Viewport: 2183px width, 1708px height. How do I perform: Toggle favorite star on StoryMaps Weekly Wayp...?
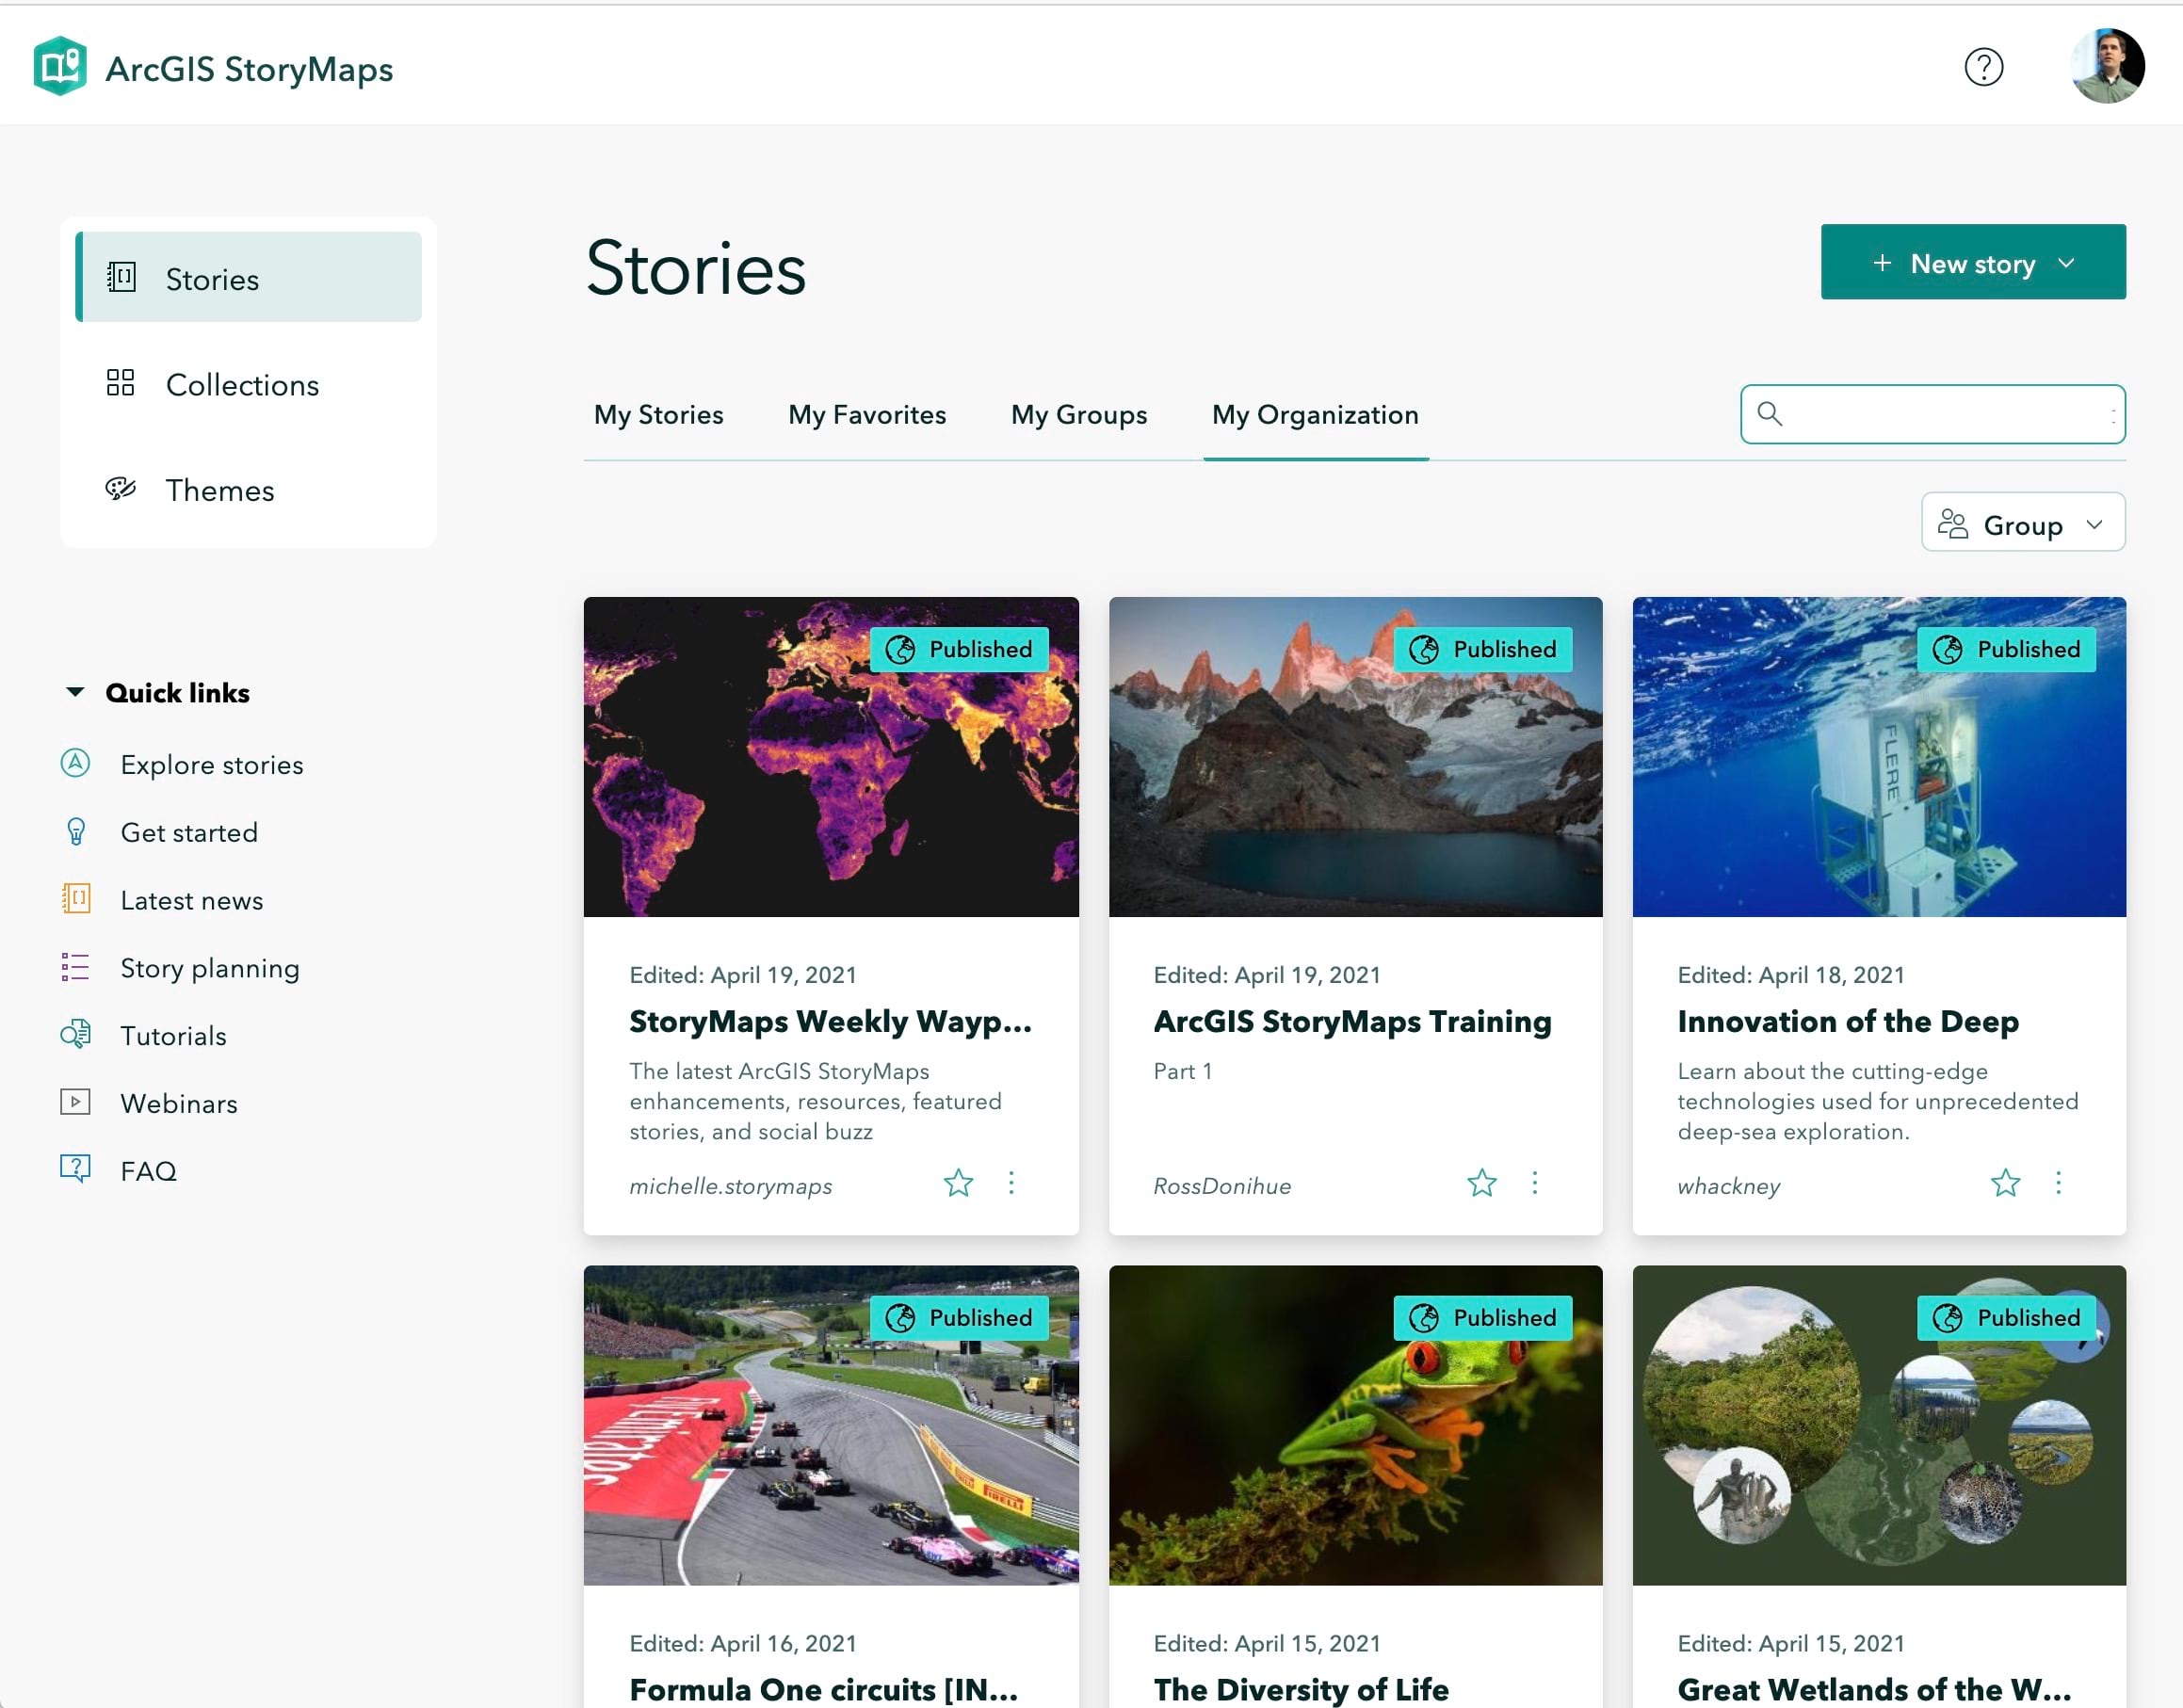tap(957, 1184)
